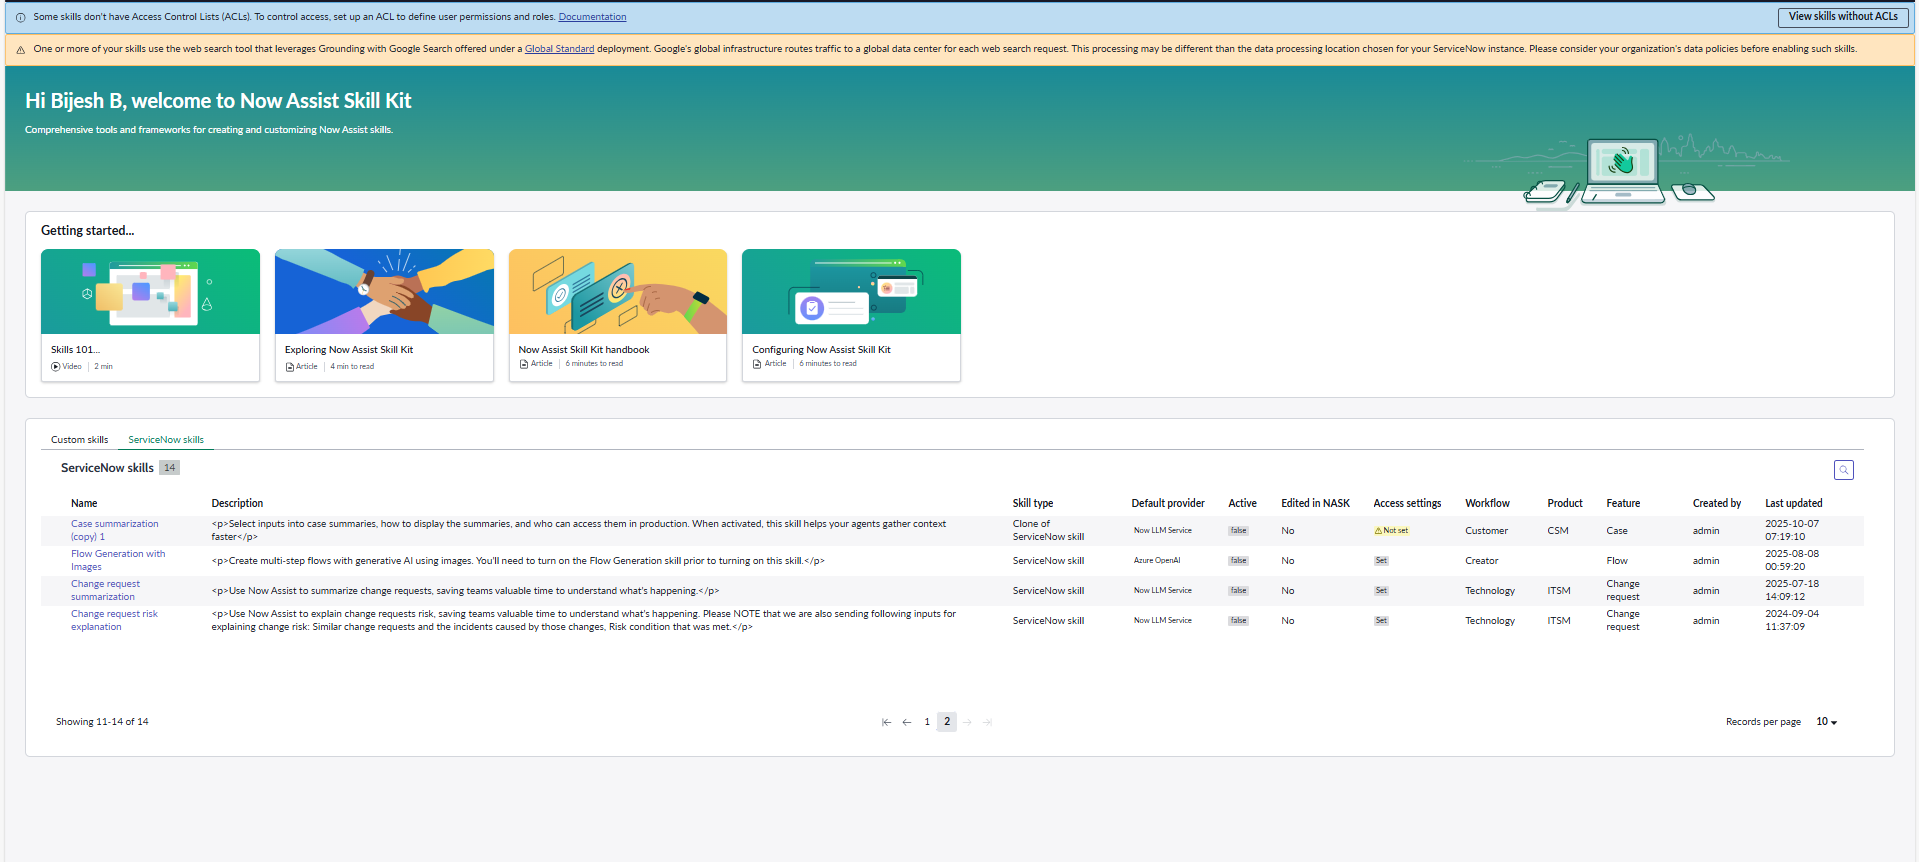Click Clone of ServiceNow skill type cell
This screenshot has width=1919, height=862.
(1048, 530)
